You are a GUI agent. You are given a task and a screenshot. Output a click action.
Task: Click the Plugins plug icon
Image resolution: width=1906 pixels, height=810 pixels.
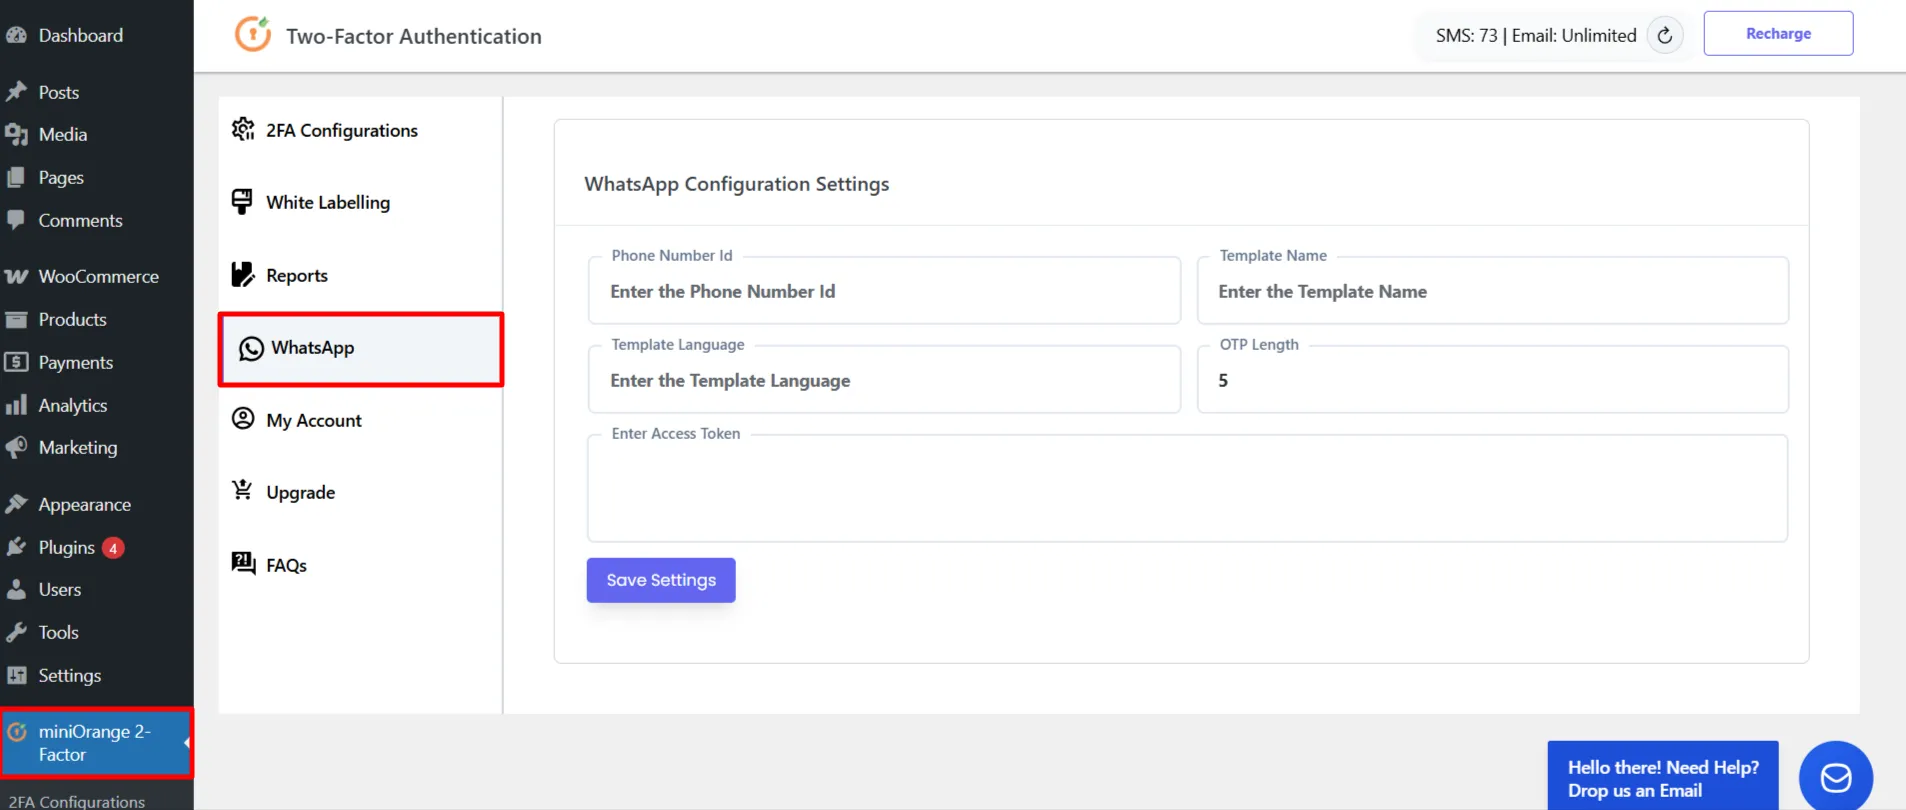pos(16,547)
